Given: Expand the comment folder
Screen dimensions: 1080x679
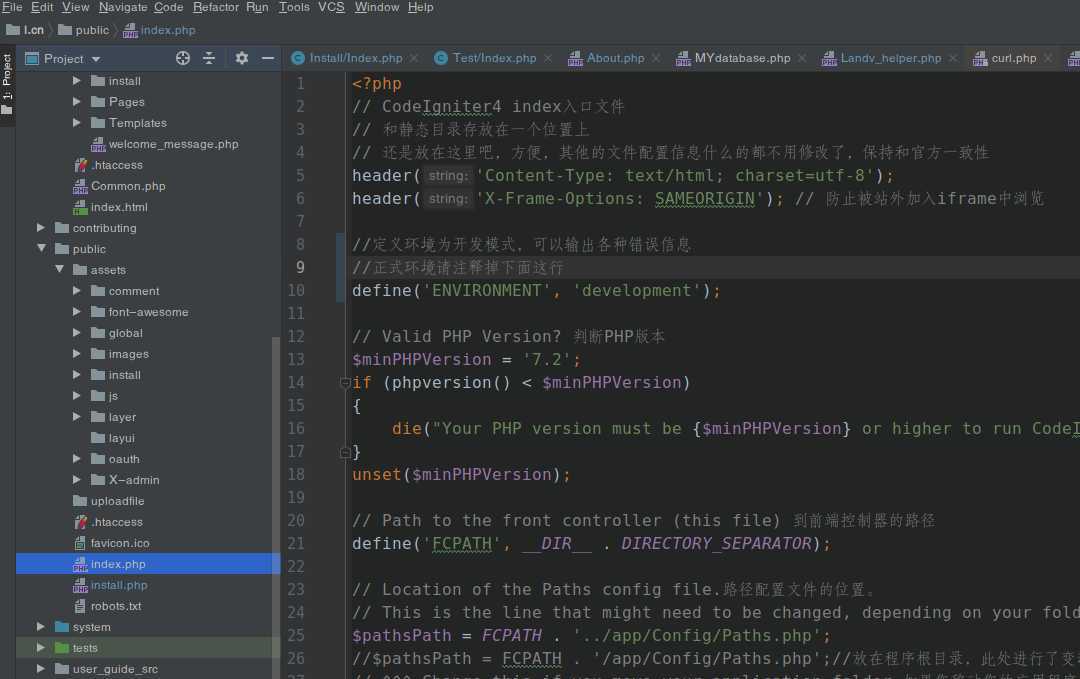Looking at the screenshot, I should tap(76, 291).
